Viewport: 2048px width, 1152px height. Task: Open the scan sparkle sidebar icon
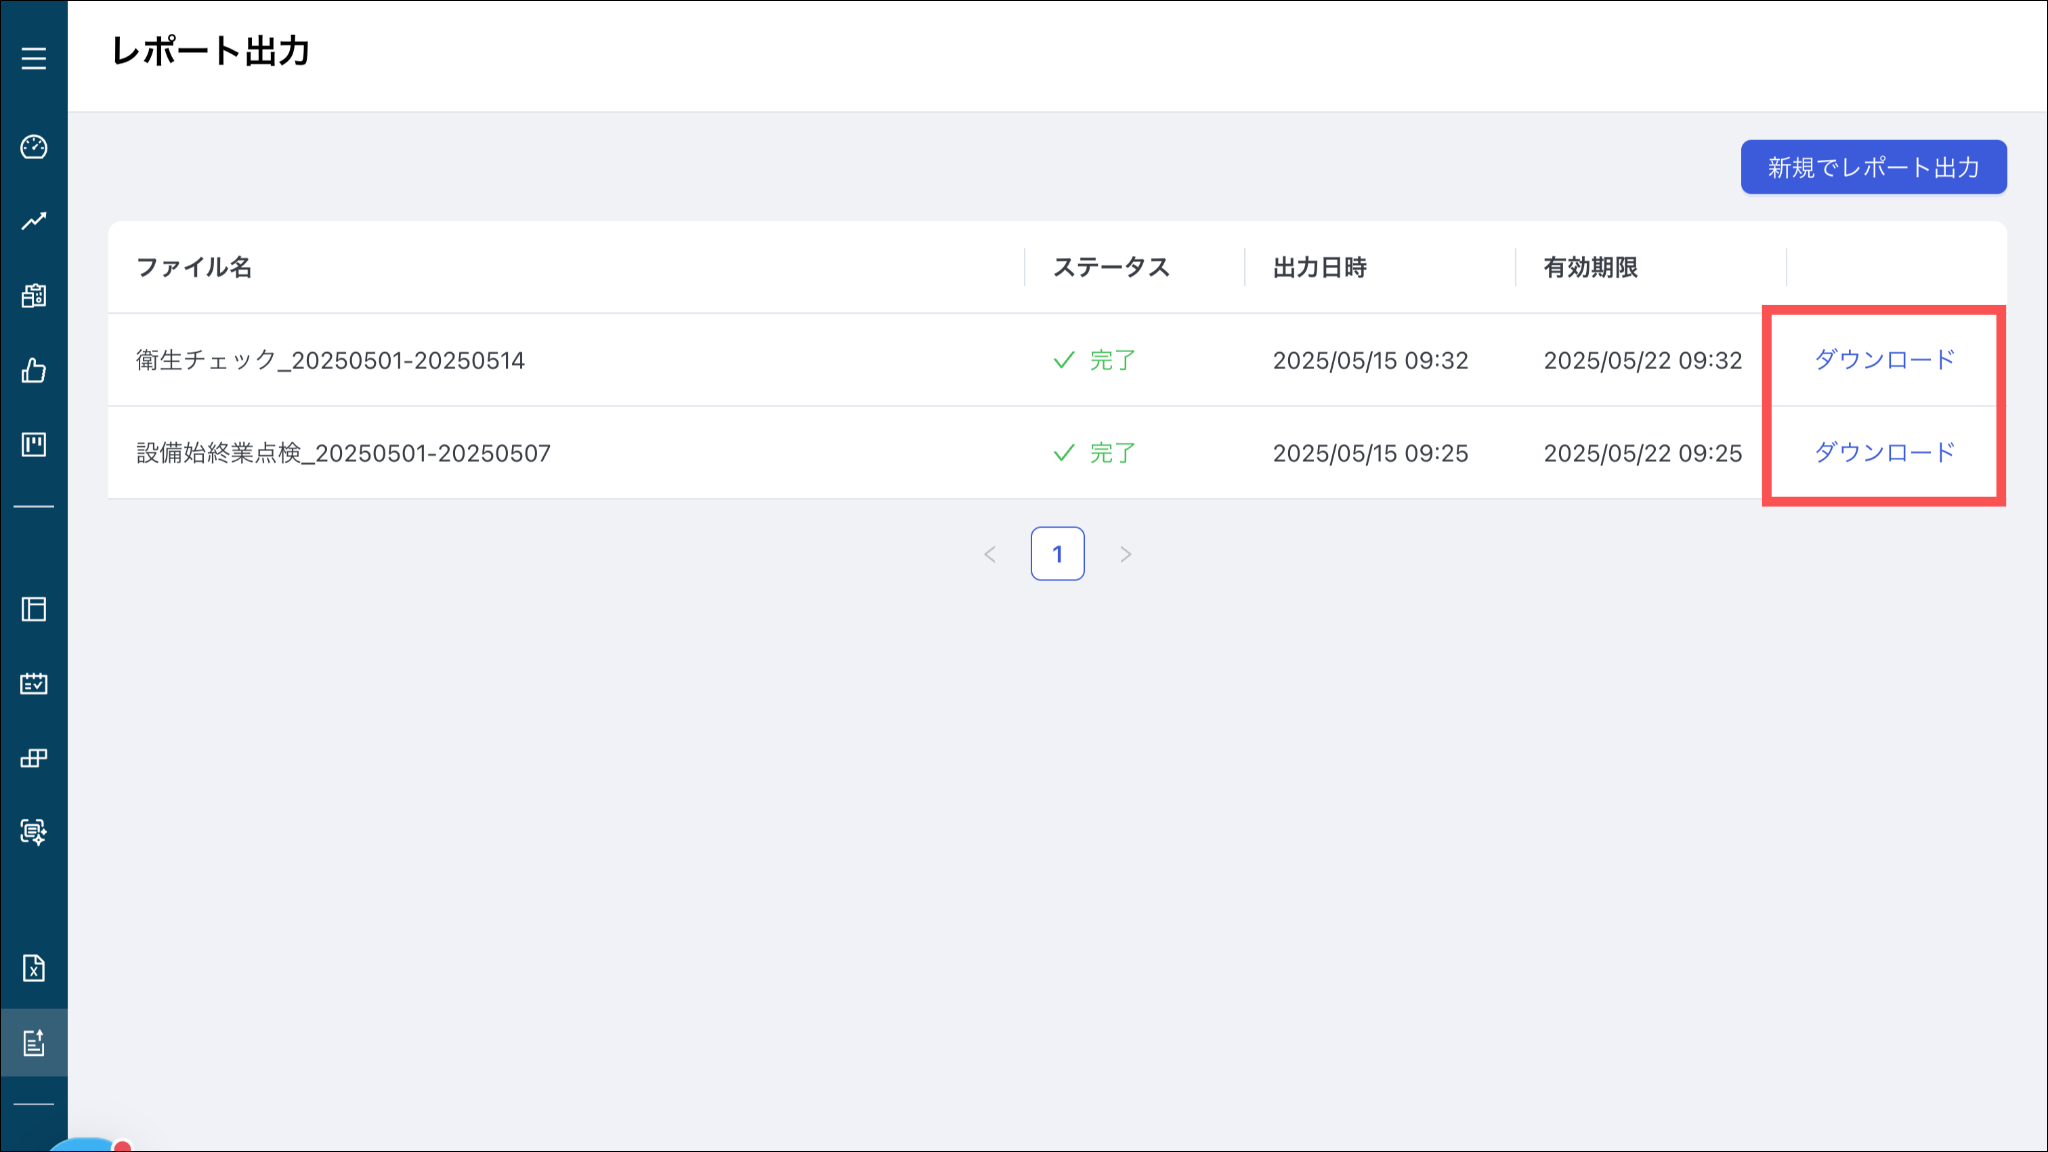[34, 832]
